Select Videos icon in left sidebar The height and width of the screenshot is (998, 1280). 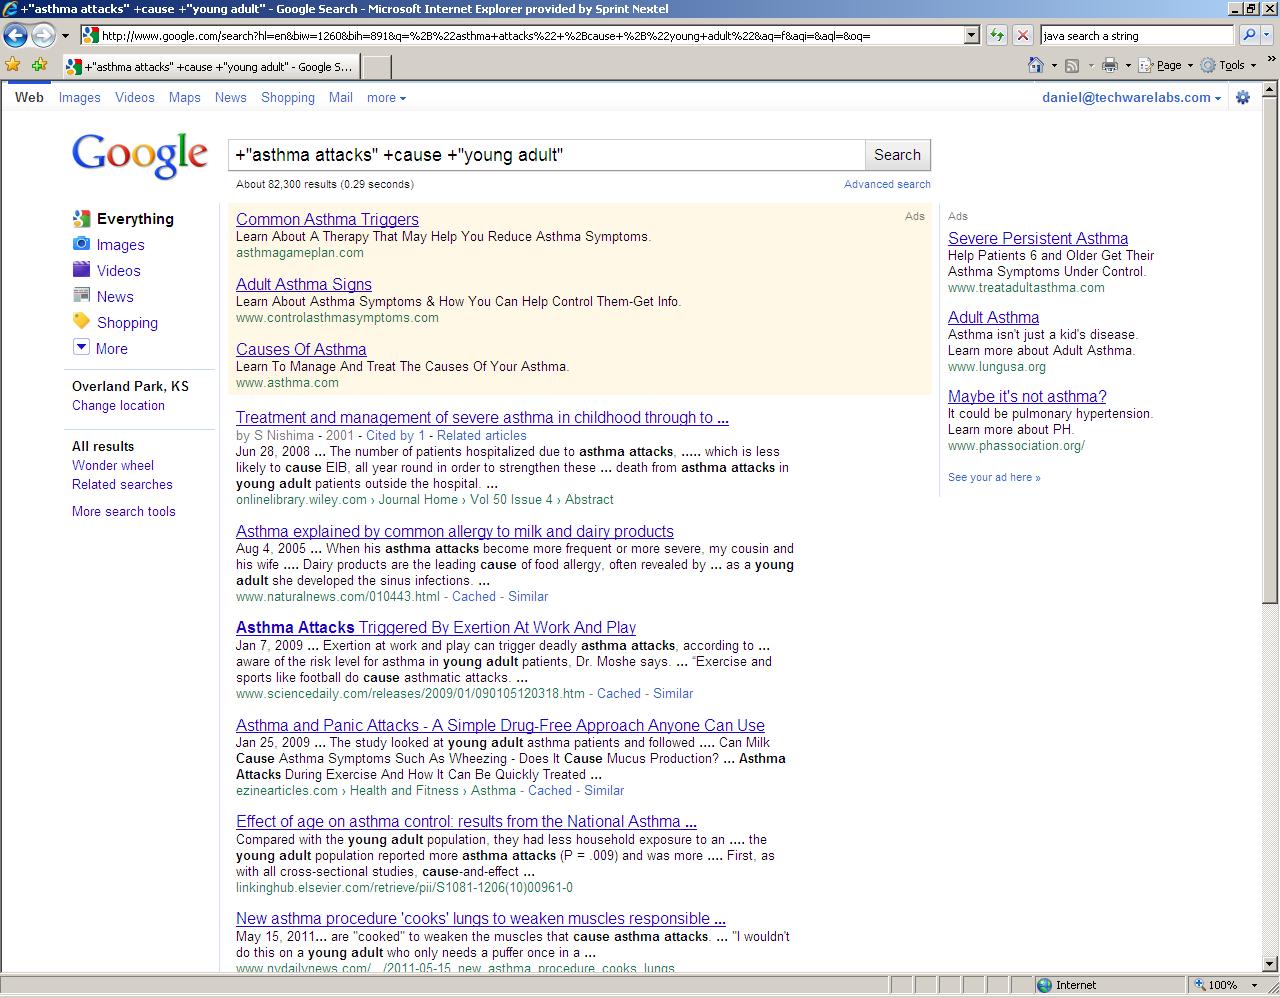[81, 270]
